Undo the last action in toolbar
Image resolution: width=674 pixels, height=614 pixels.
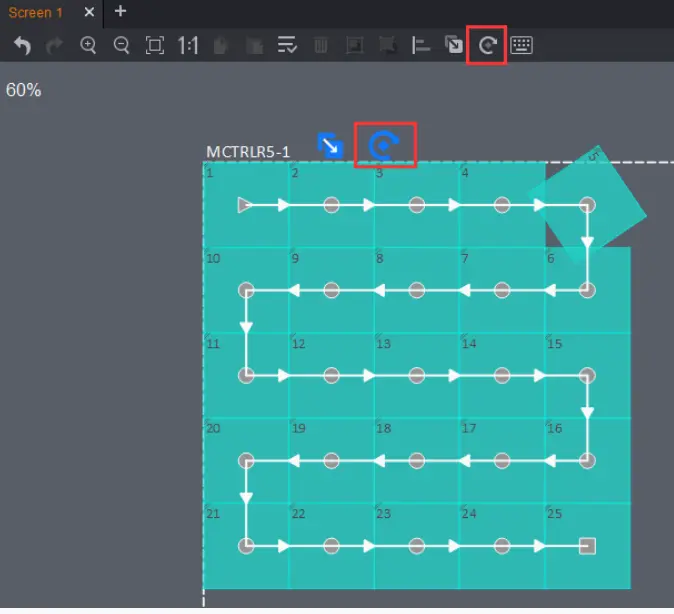pos(22,45)
